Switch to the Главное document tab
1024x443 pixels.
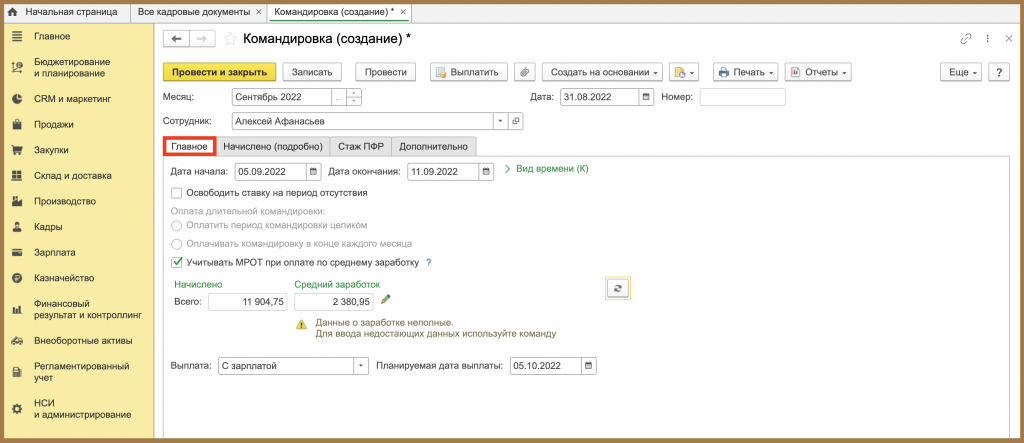(189, 146)
